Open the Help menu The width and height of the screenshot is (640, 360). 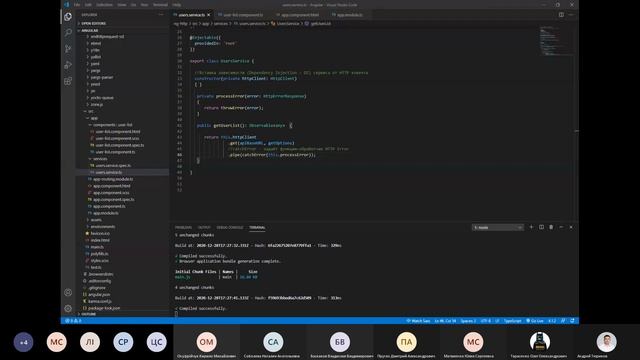point(176,5)
